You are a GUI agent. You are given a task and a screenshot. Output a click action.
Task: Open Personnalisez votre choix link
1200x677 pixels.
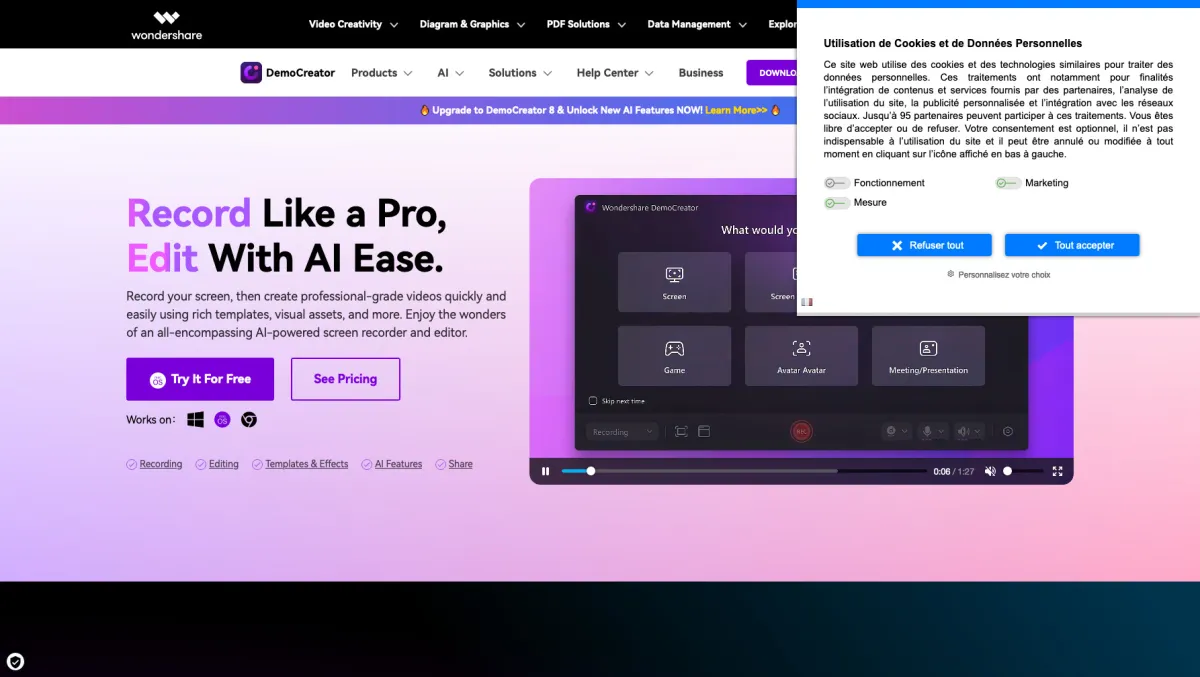[1004, 274]
